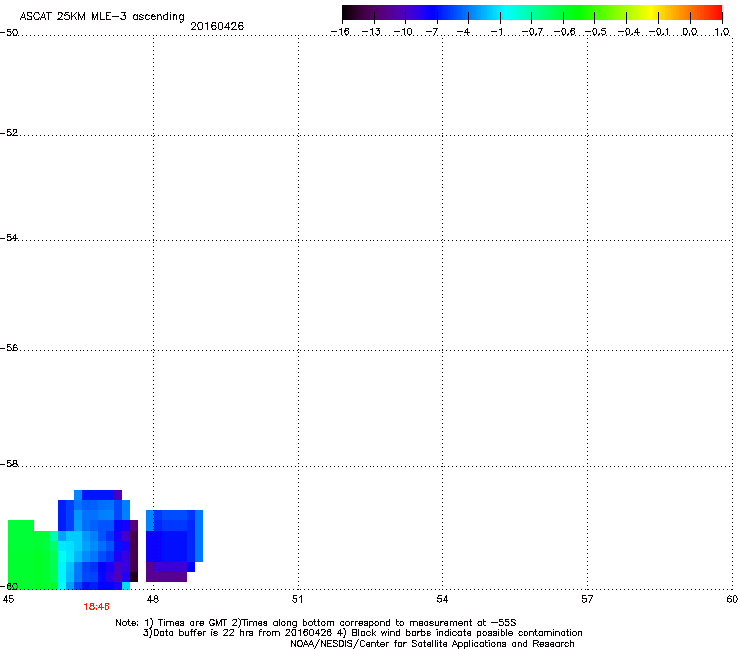
Task: Click the black end of the colorbar
Action: click(x=348, y=12)
